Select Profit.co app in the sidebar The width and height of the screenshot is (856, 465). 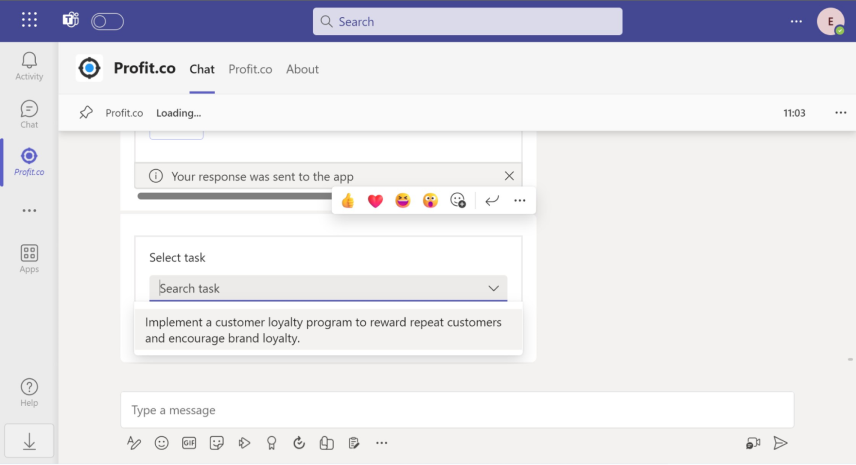tap(29, 162)
